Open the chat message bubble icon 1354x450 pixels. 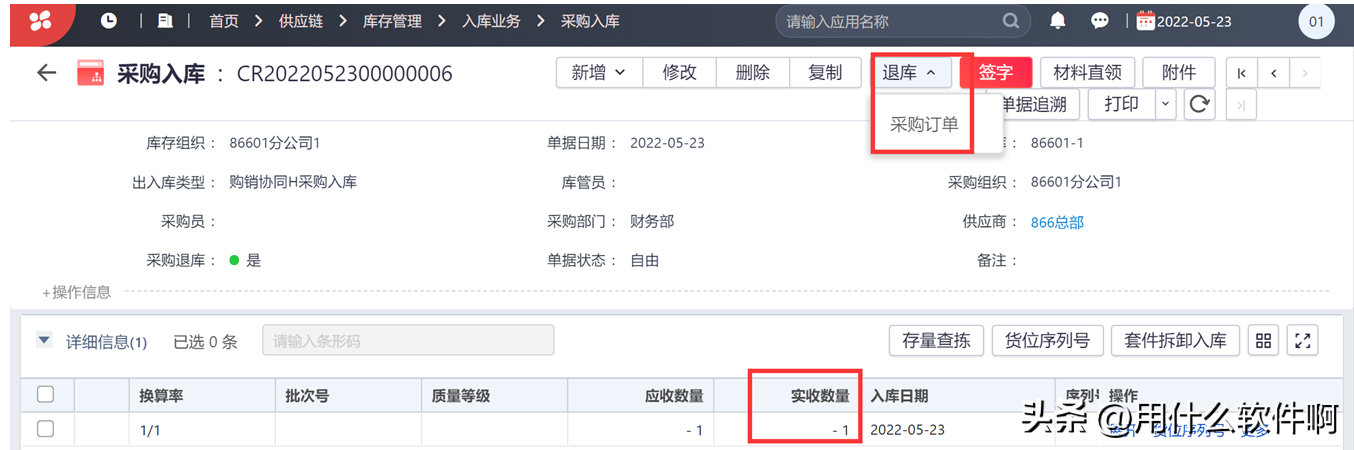coord(1099,20)
